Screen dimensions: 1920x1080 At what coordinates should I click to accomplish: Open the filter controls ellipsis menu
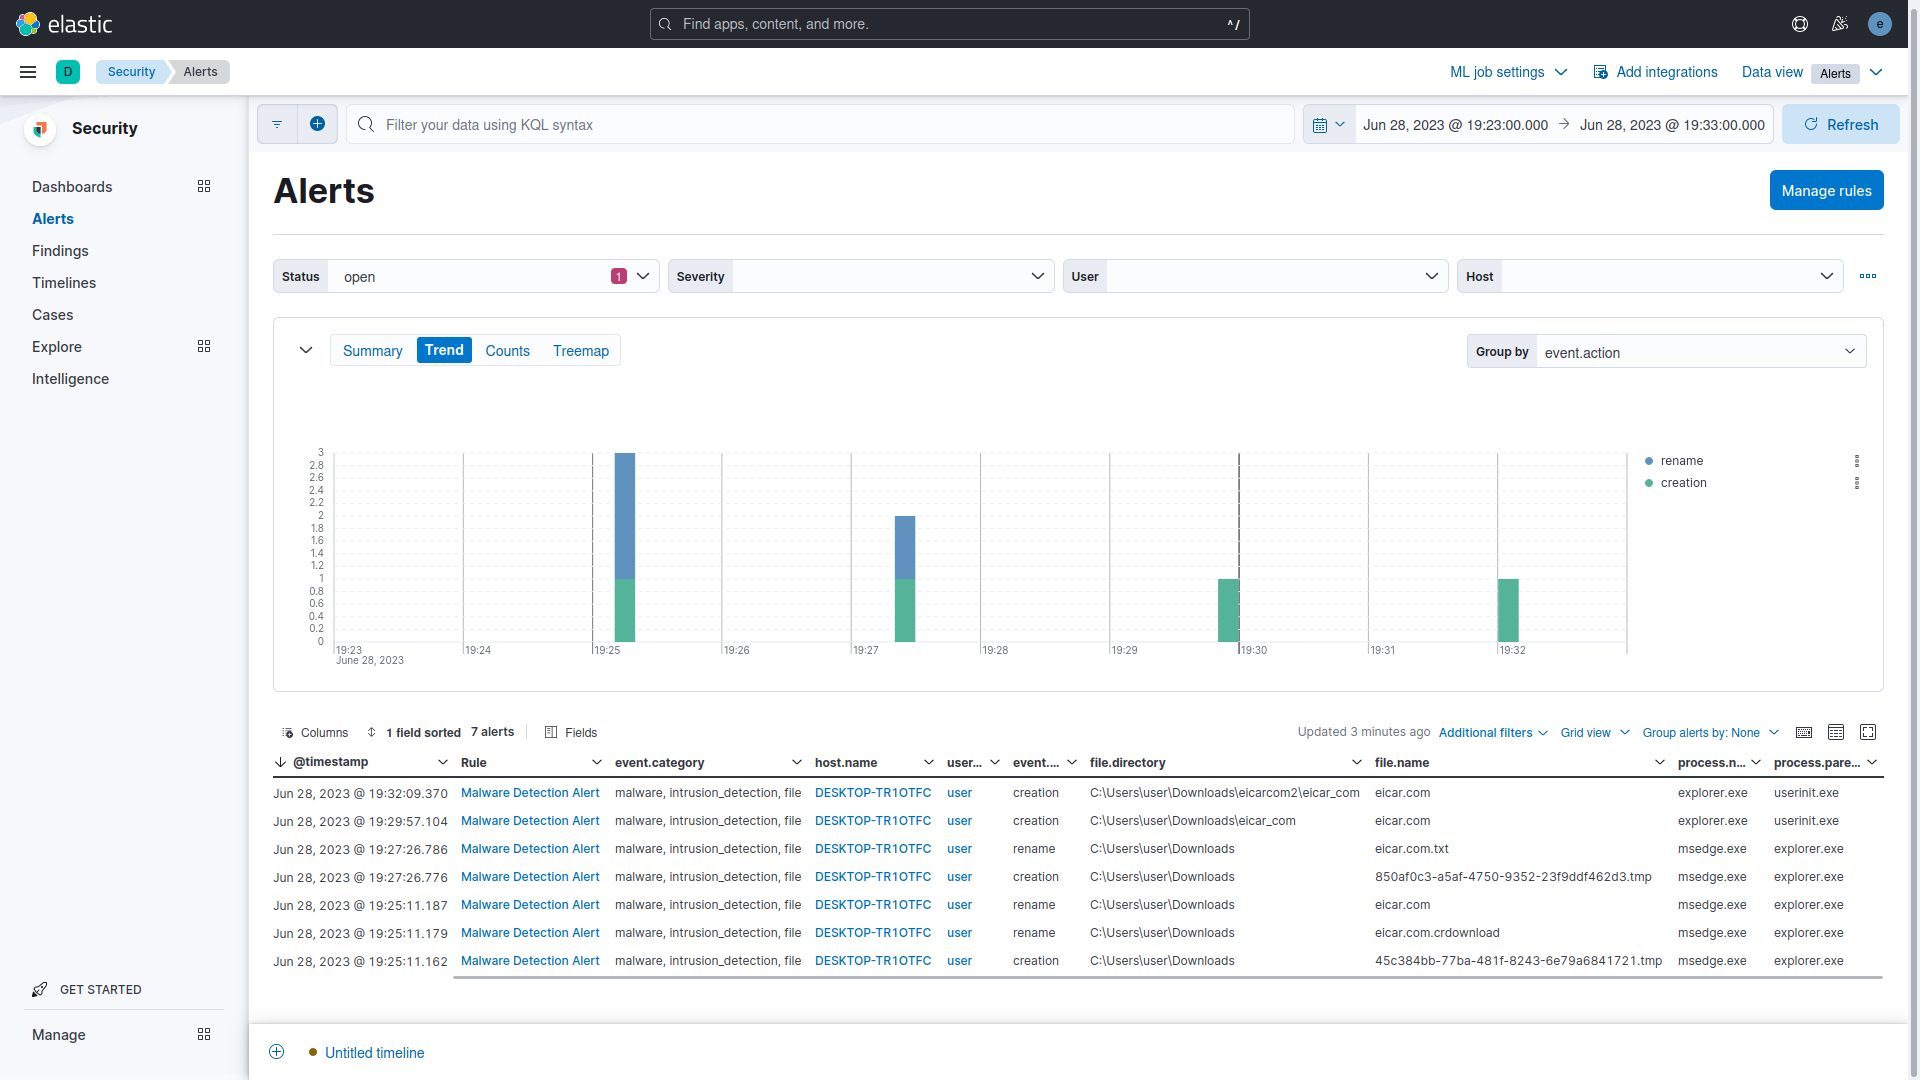[1868, 276]
